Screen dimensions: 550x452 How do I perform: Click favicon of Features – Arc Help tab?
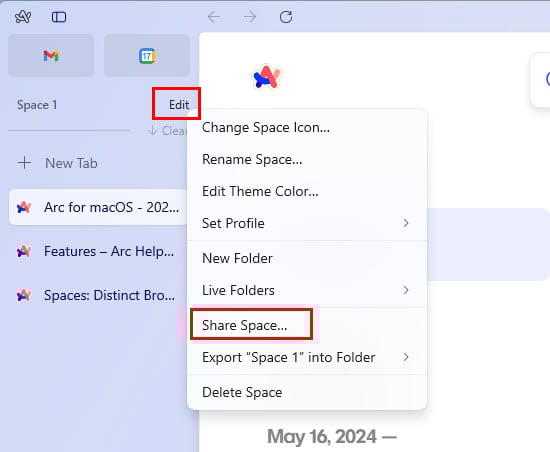pyautogui.click(x=24, y=251)
